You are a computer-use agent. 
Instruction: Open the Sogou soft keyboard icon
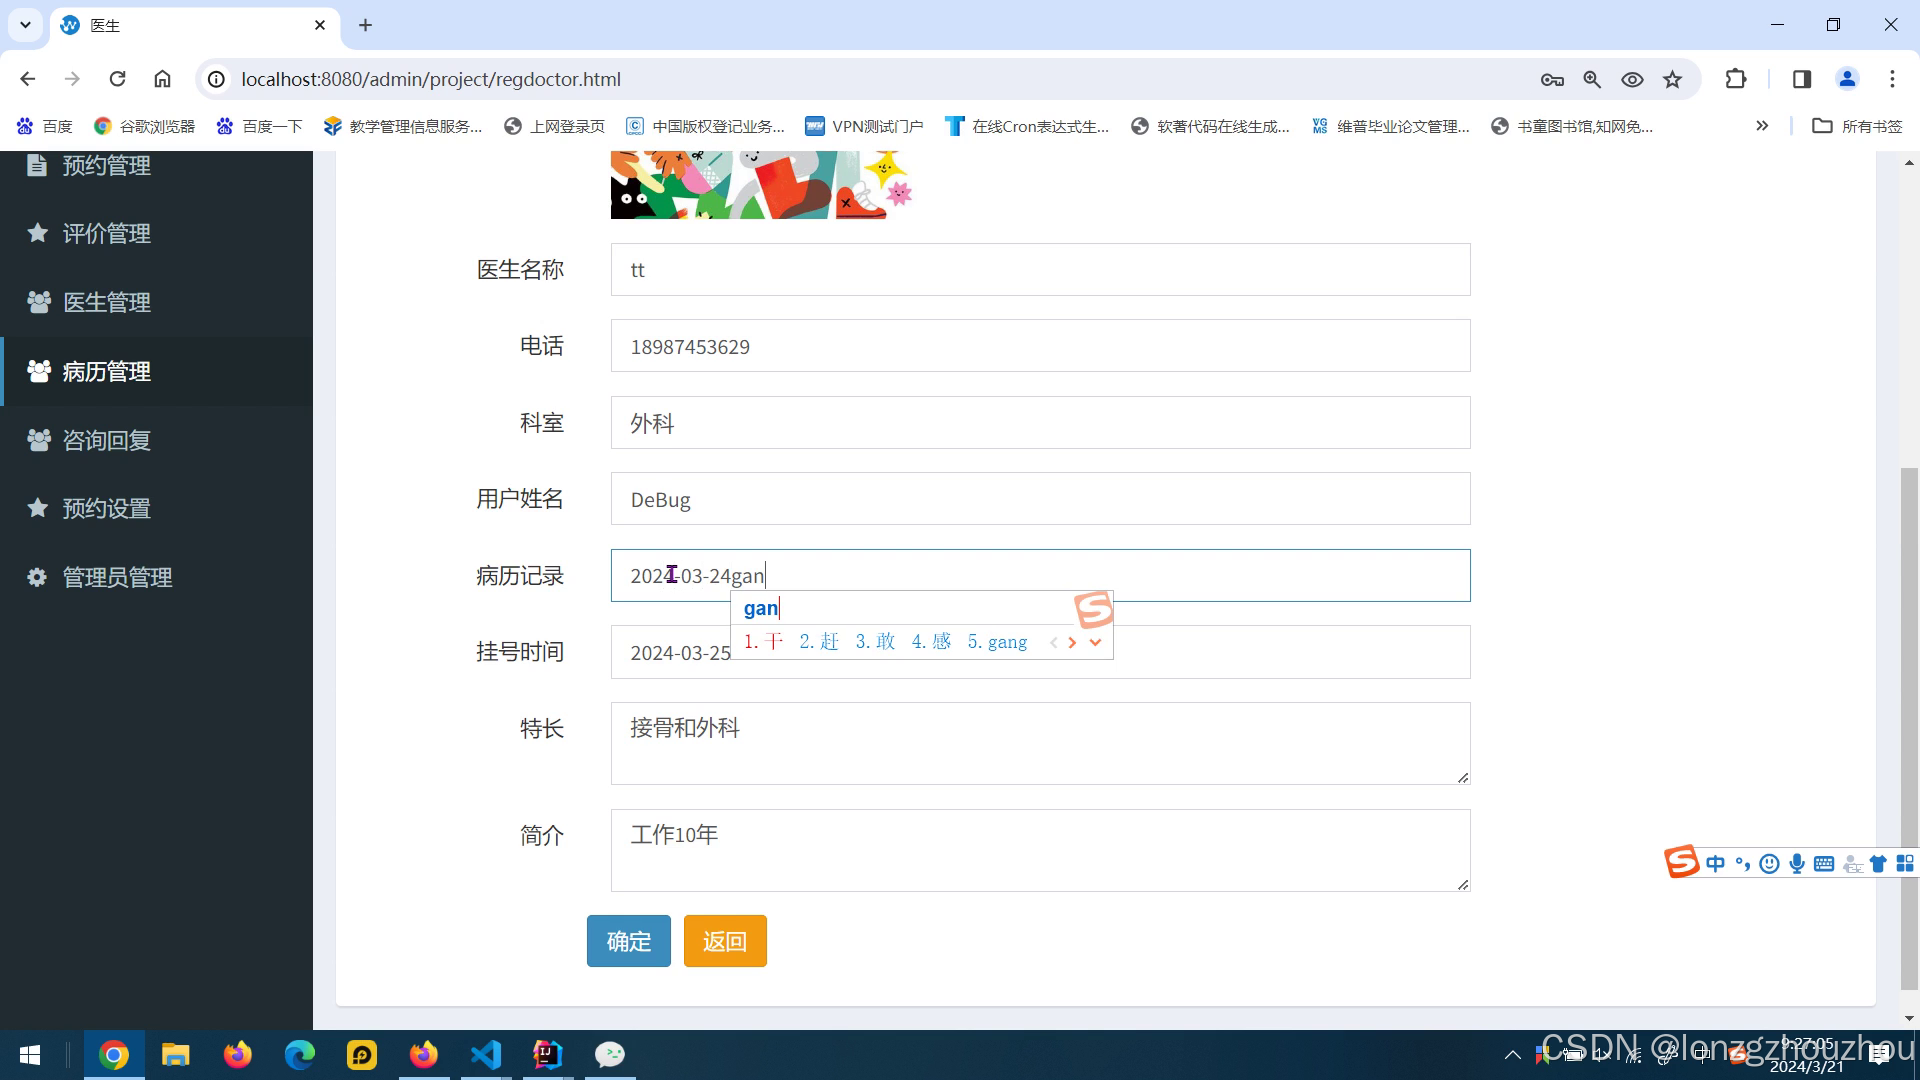pos(1824,864)
